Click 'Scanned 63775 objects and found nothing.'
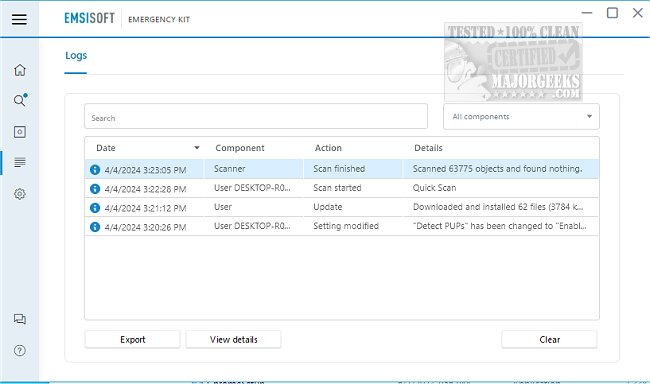This screenshot has height=384, width=650. 497,169
